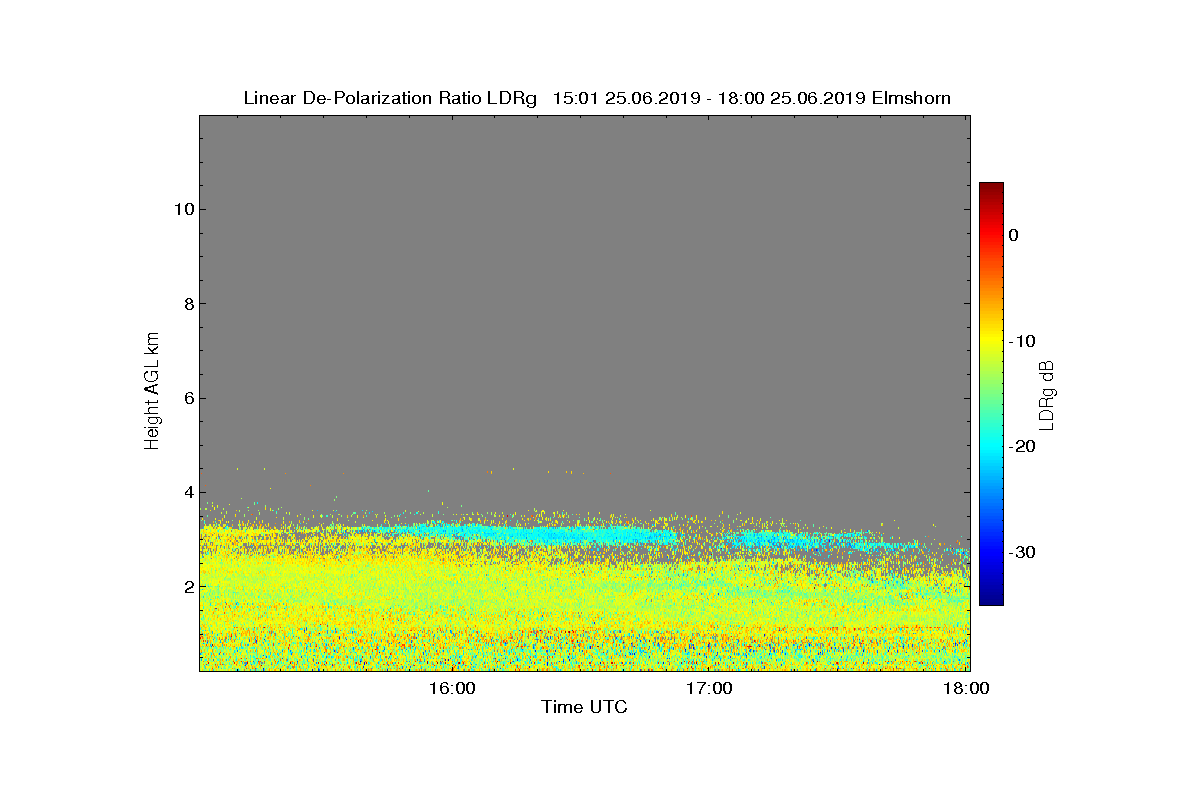The image size is (1200, 800).
Task: Click the plot title text
Action: pos(597,98)
